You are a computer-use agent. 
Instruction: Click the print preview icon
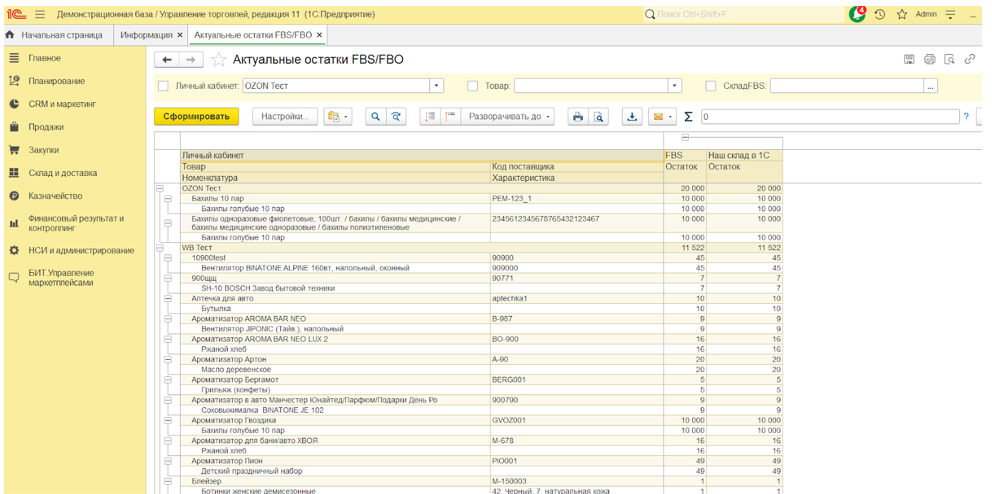click(x=598, y=117)
